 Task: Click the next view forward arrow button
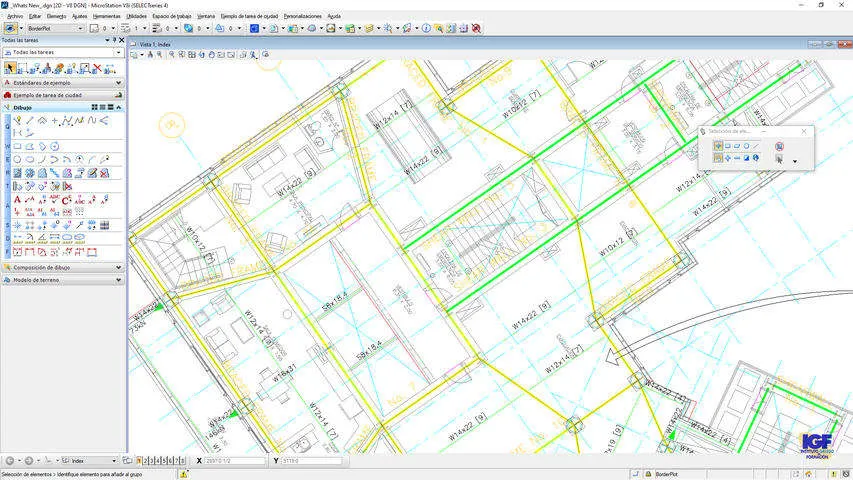29,460
